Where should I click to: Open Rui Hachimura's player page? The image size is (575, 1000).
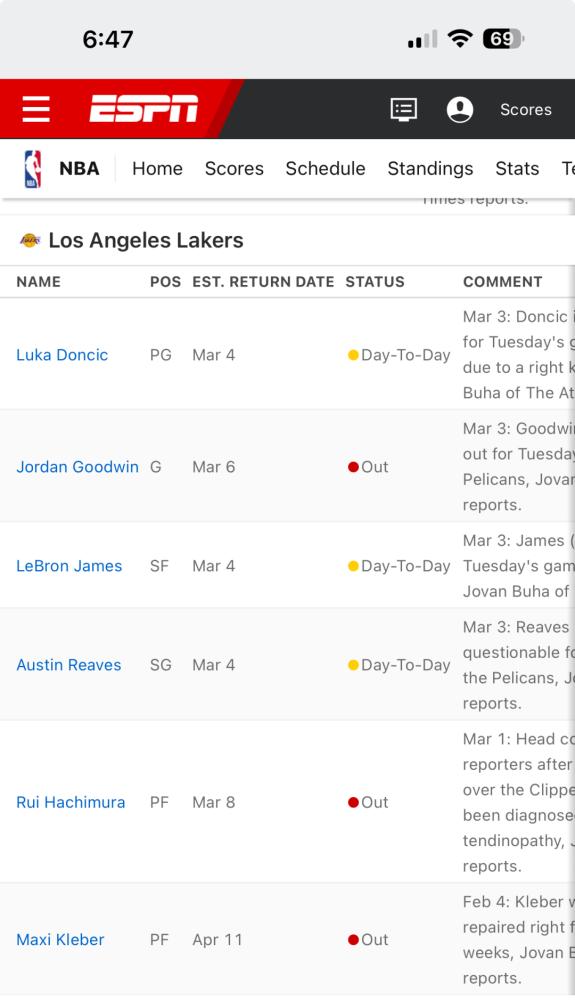(x=70, y=802)
